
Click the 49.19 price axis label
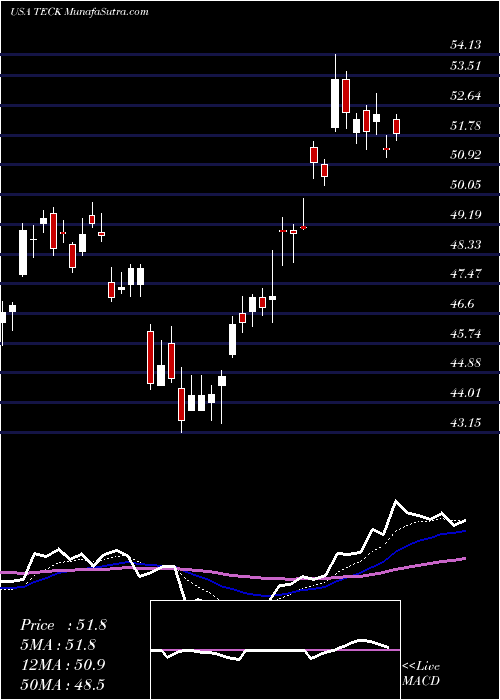point(466,215)
